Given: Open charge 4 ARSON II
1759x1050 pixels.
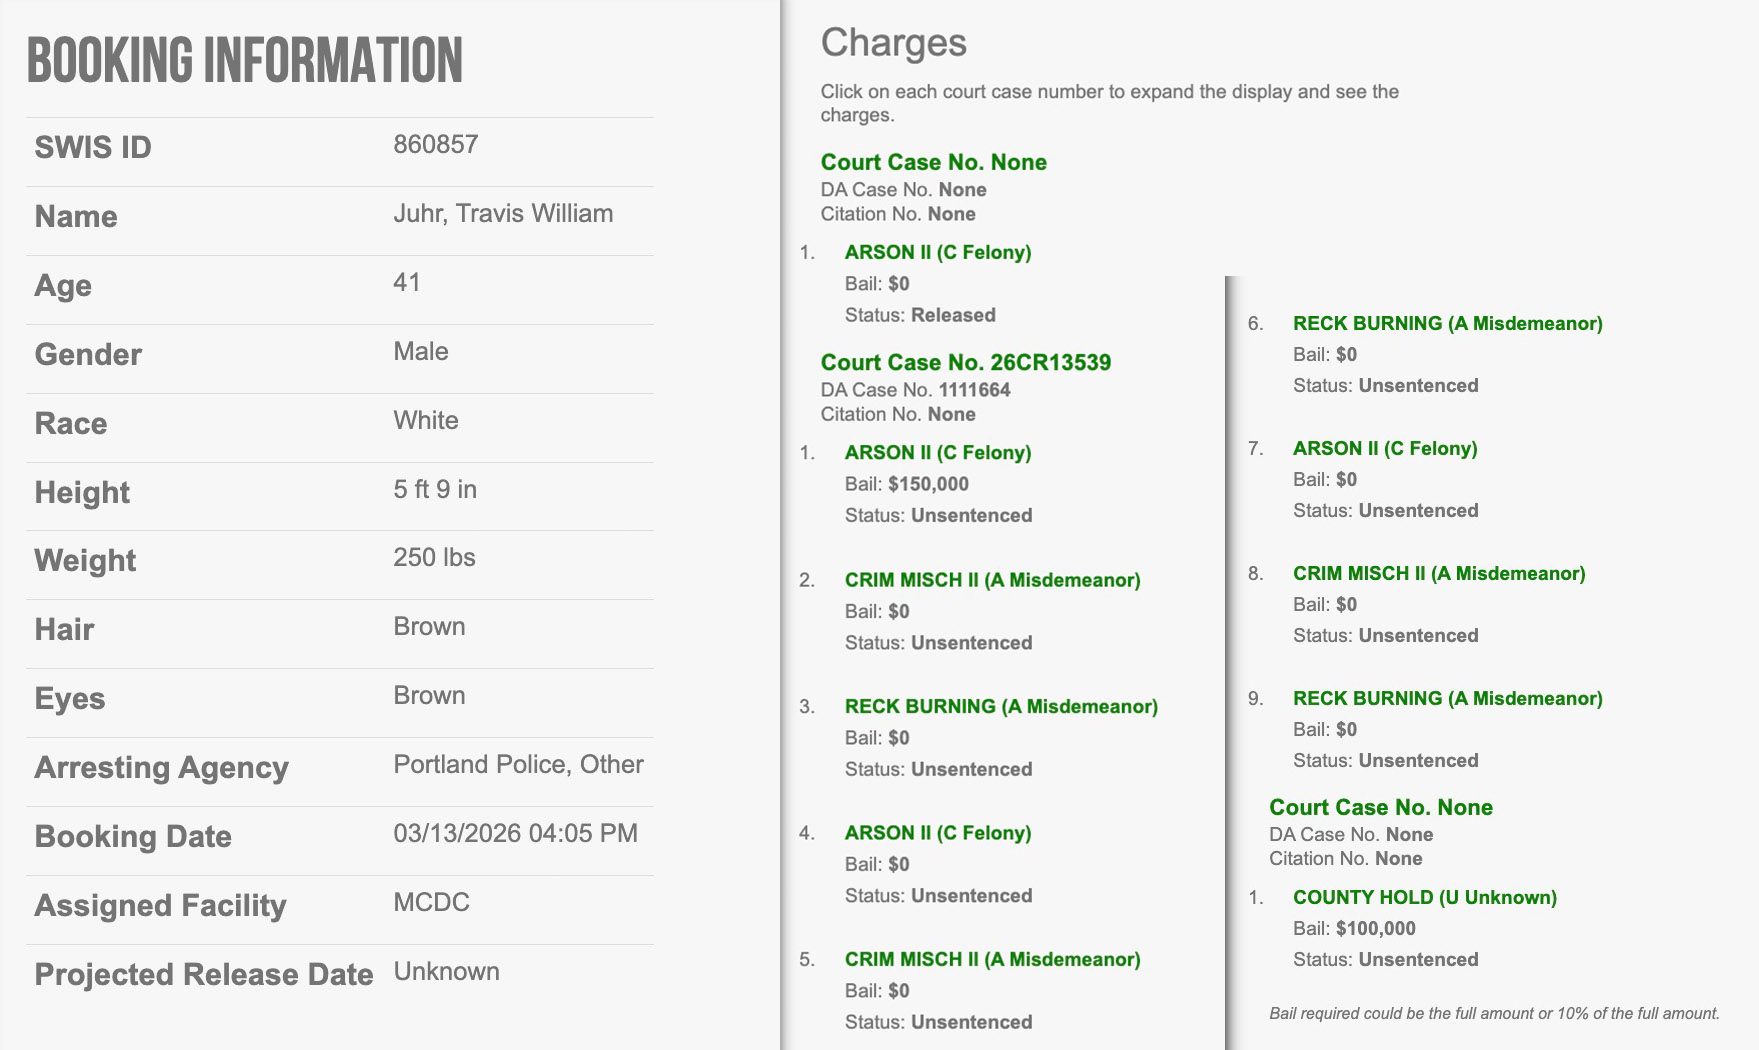Looking at the screenshot, I should pyautogui.click(x=937, y=833).
